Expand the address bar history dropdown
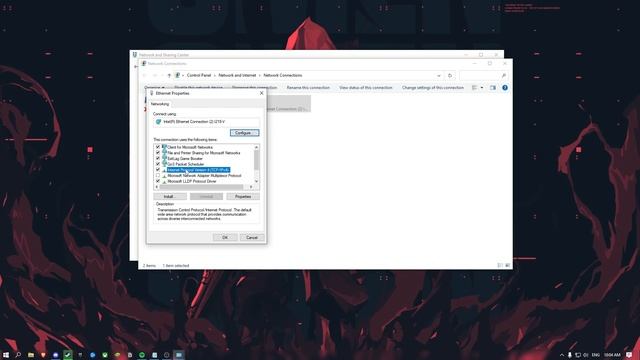 click(x=439, y=76)
